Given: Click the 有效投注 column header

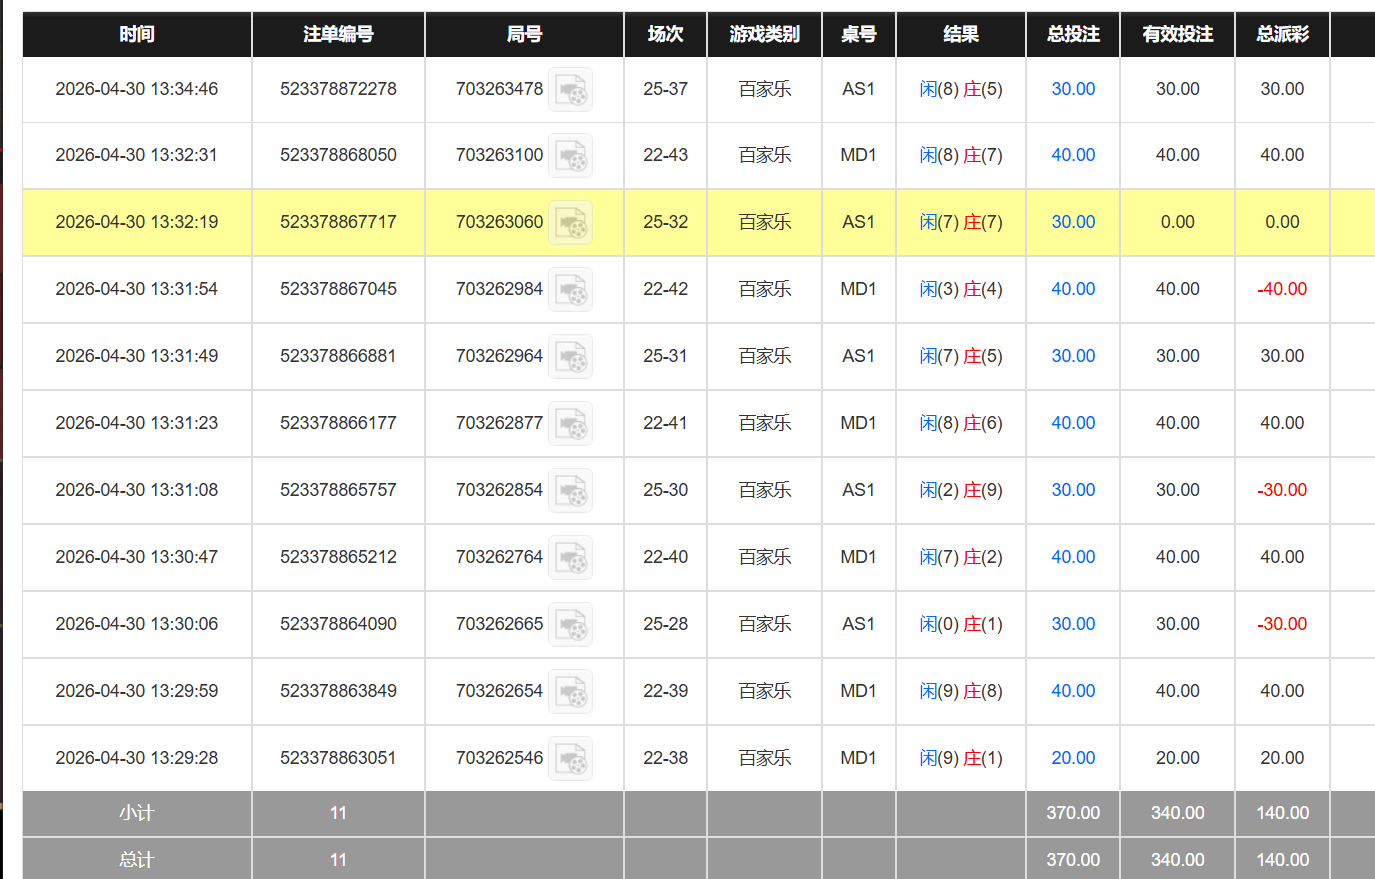Looking at the screenshot, I should pos(1178,34).
